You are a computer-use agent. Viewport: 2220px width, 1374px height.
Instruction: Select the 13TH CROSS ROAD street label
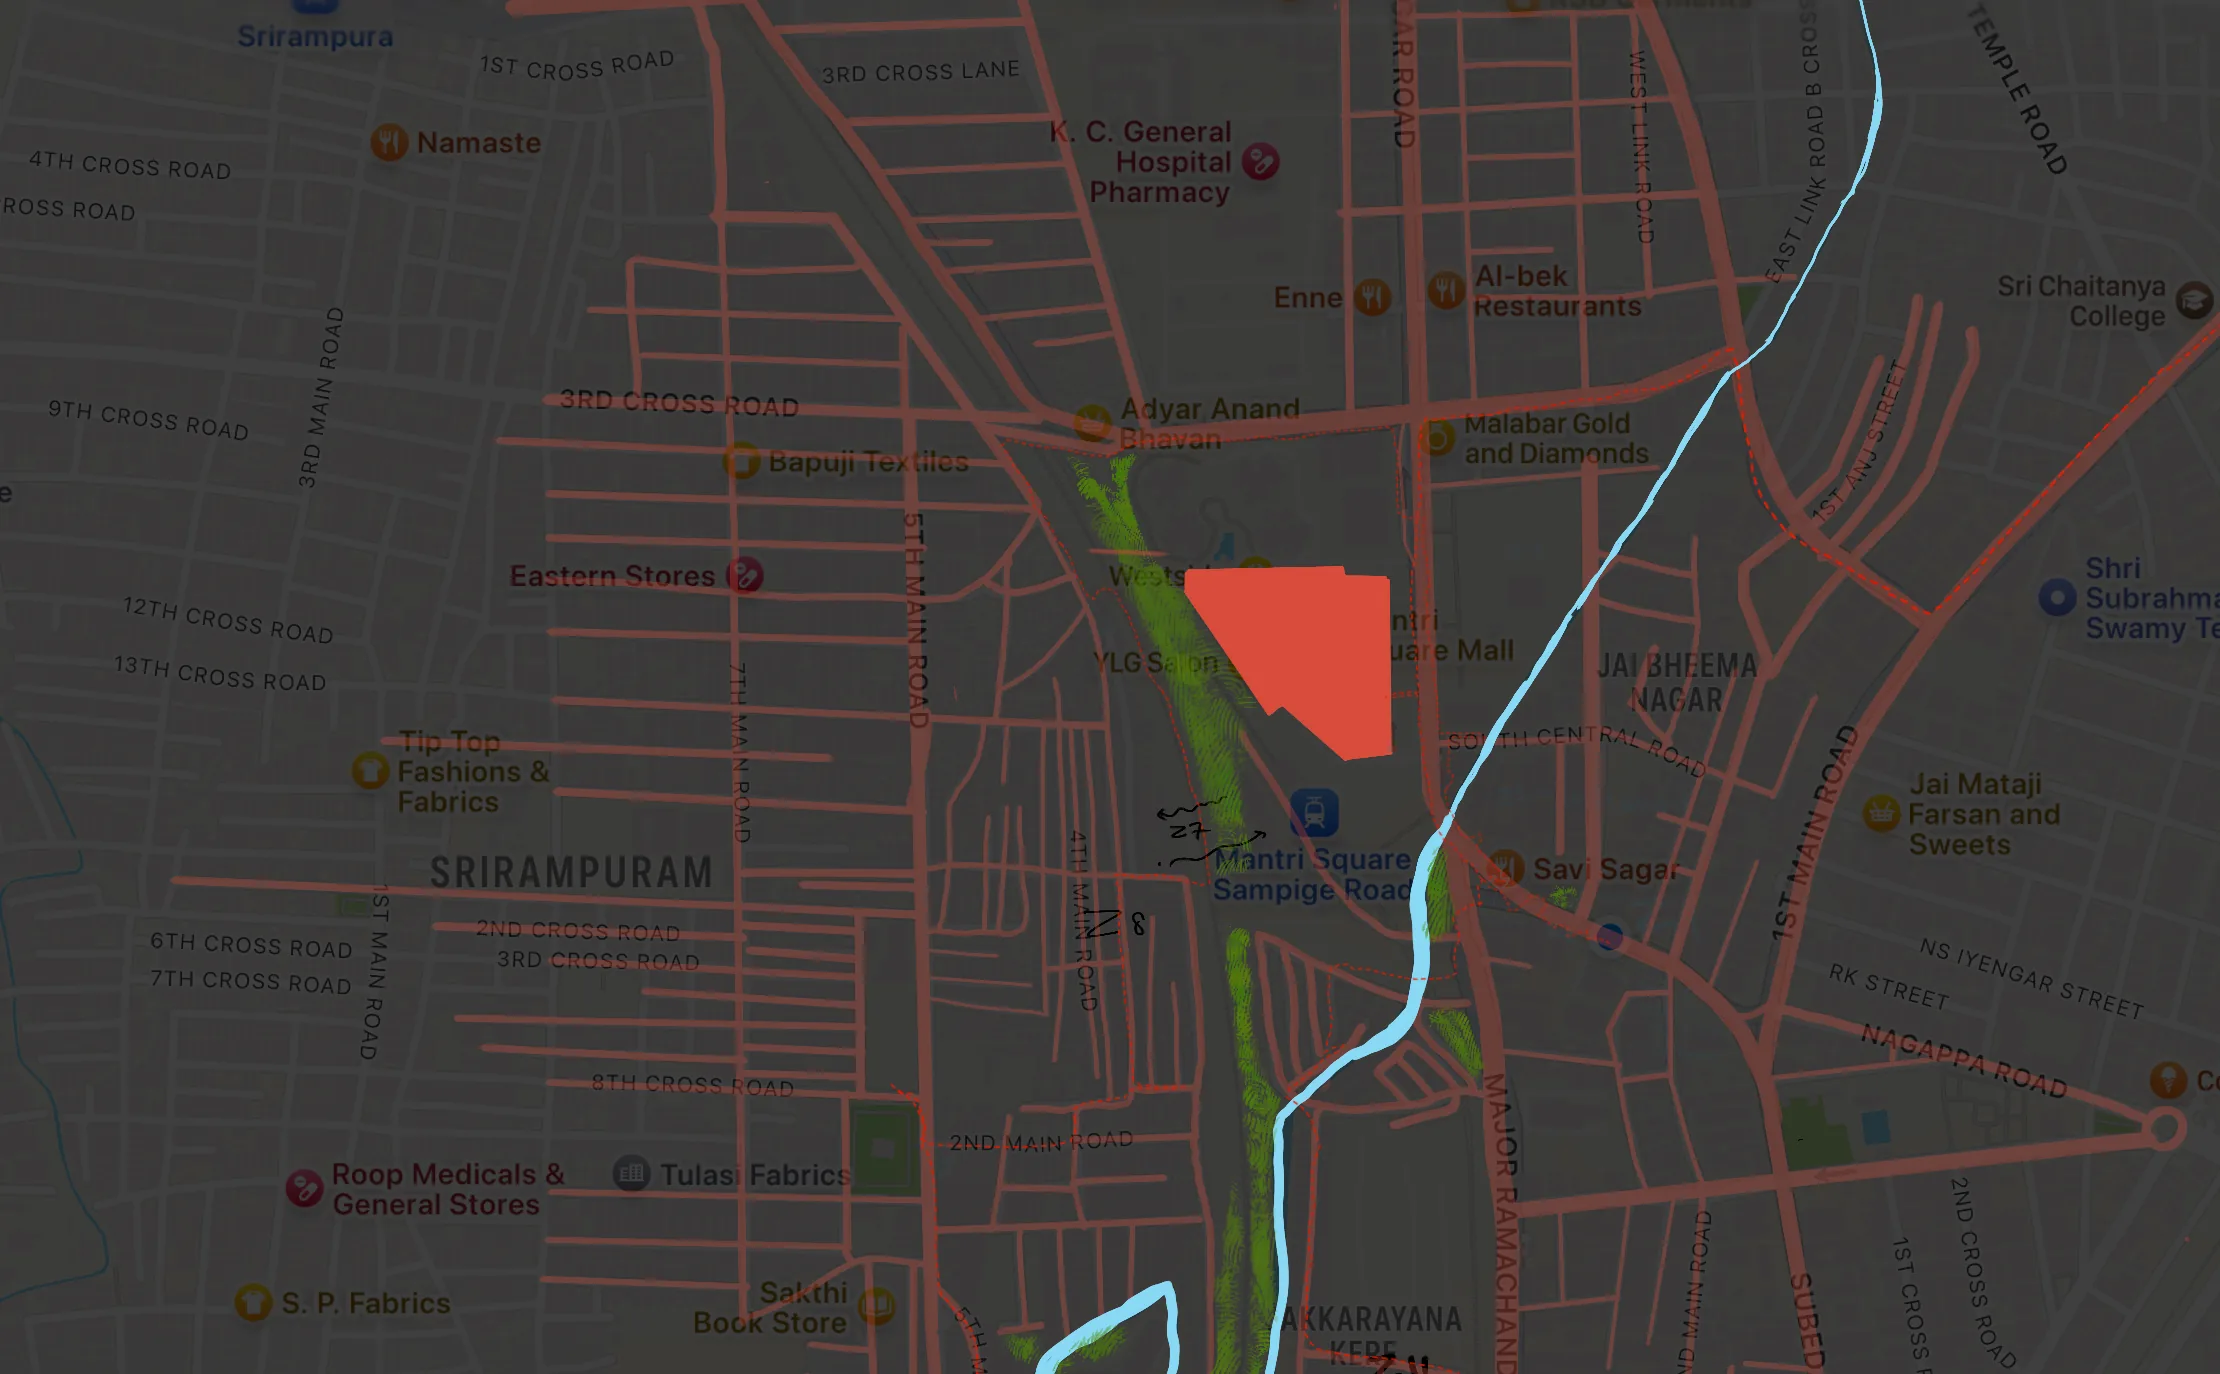(220, 673)
